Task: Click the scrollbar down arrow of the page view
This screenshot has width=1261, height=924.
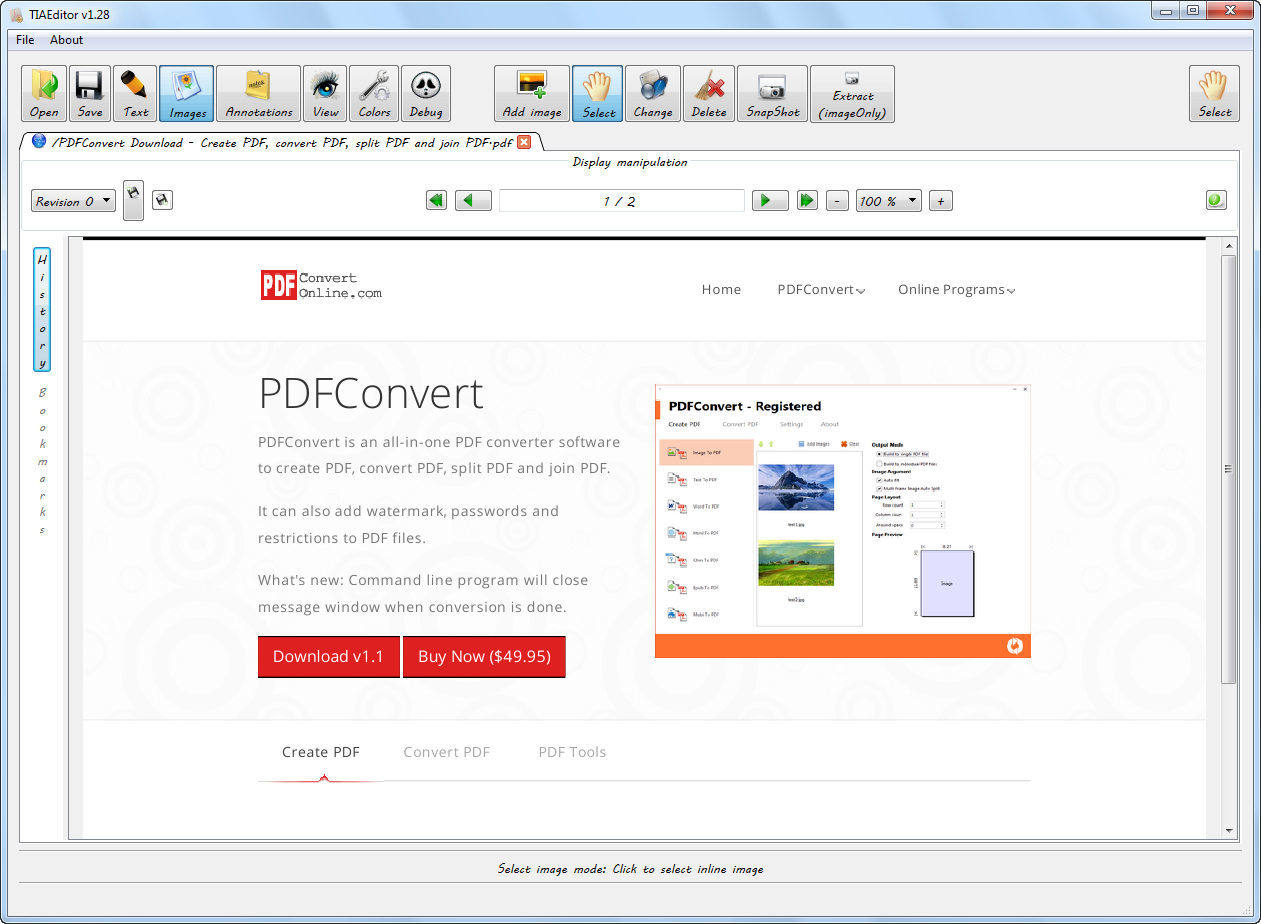Action: pyautogui.click(x=1229, y=831)
